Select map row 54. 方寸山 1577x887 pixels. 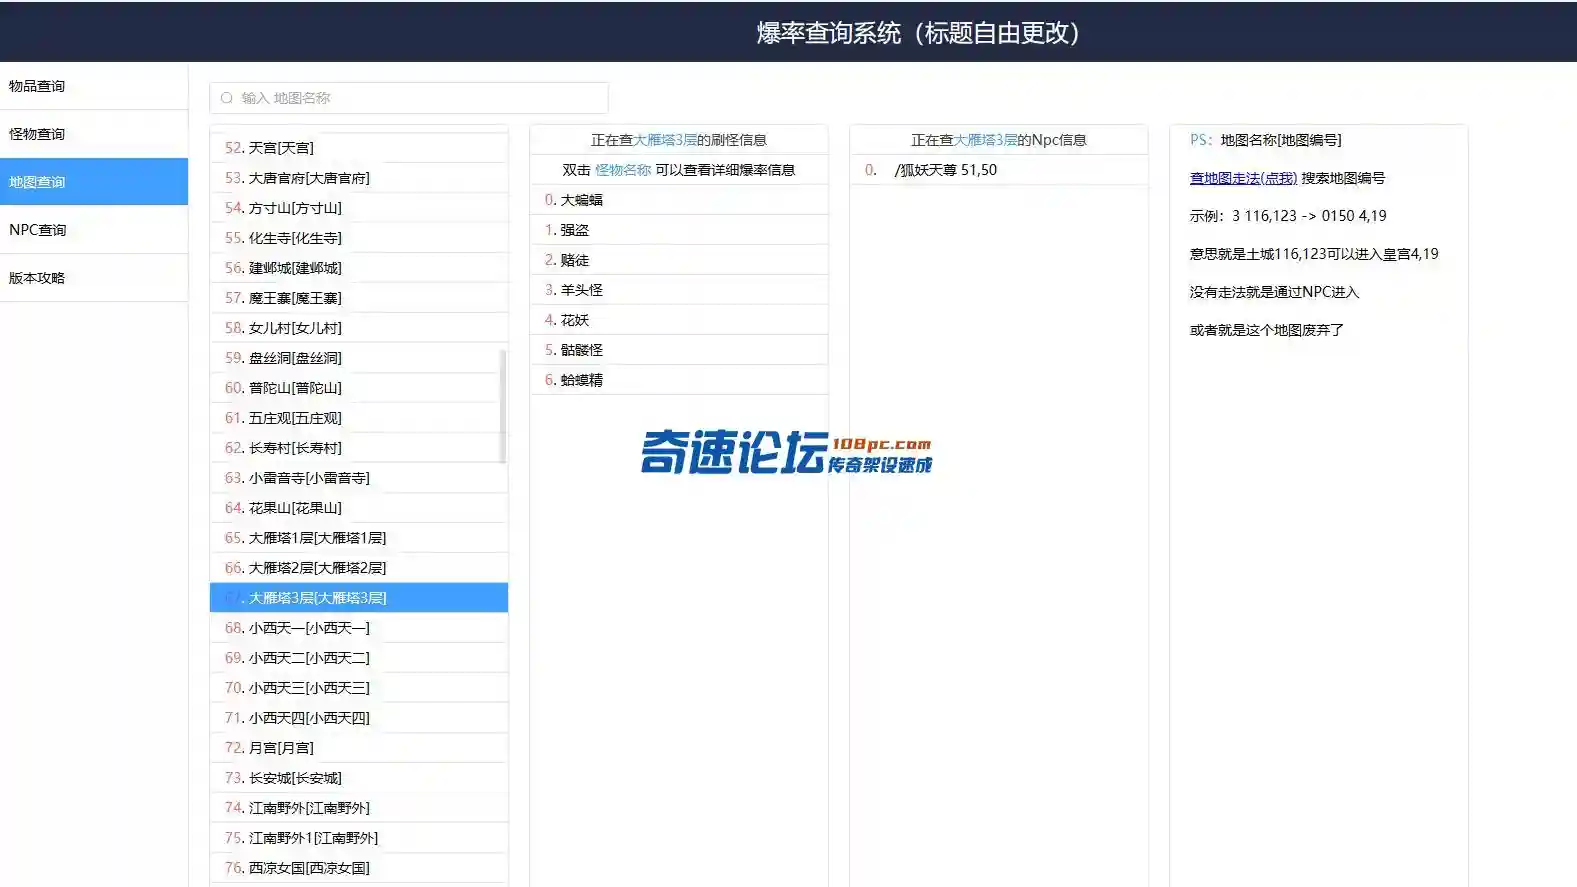359,208
